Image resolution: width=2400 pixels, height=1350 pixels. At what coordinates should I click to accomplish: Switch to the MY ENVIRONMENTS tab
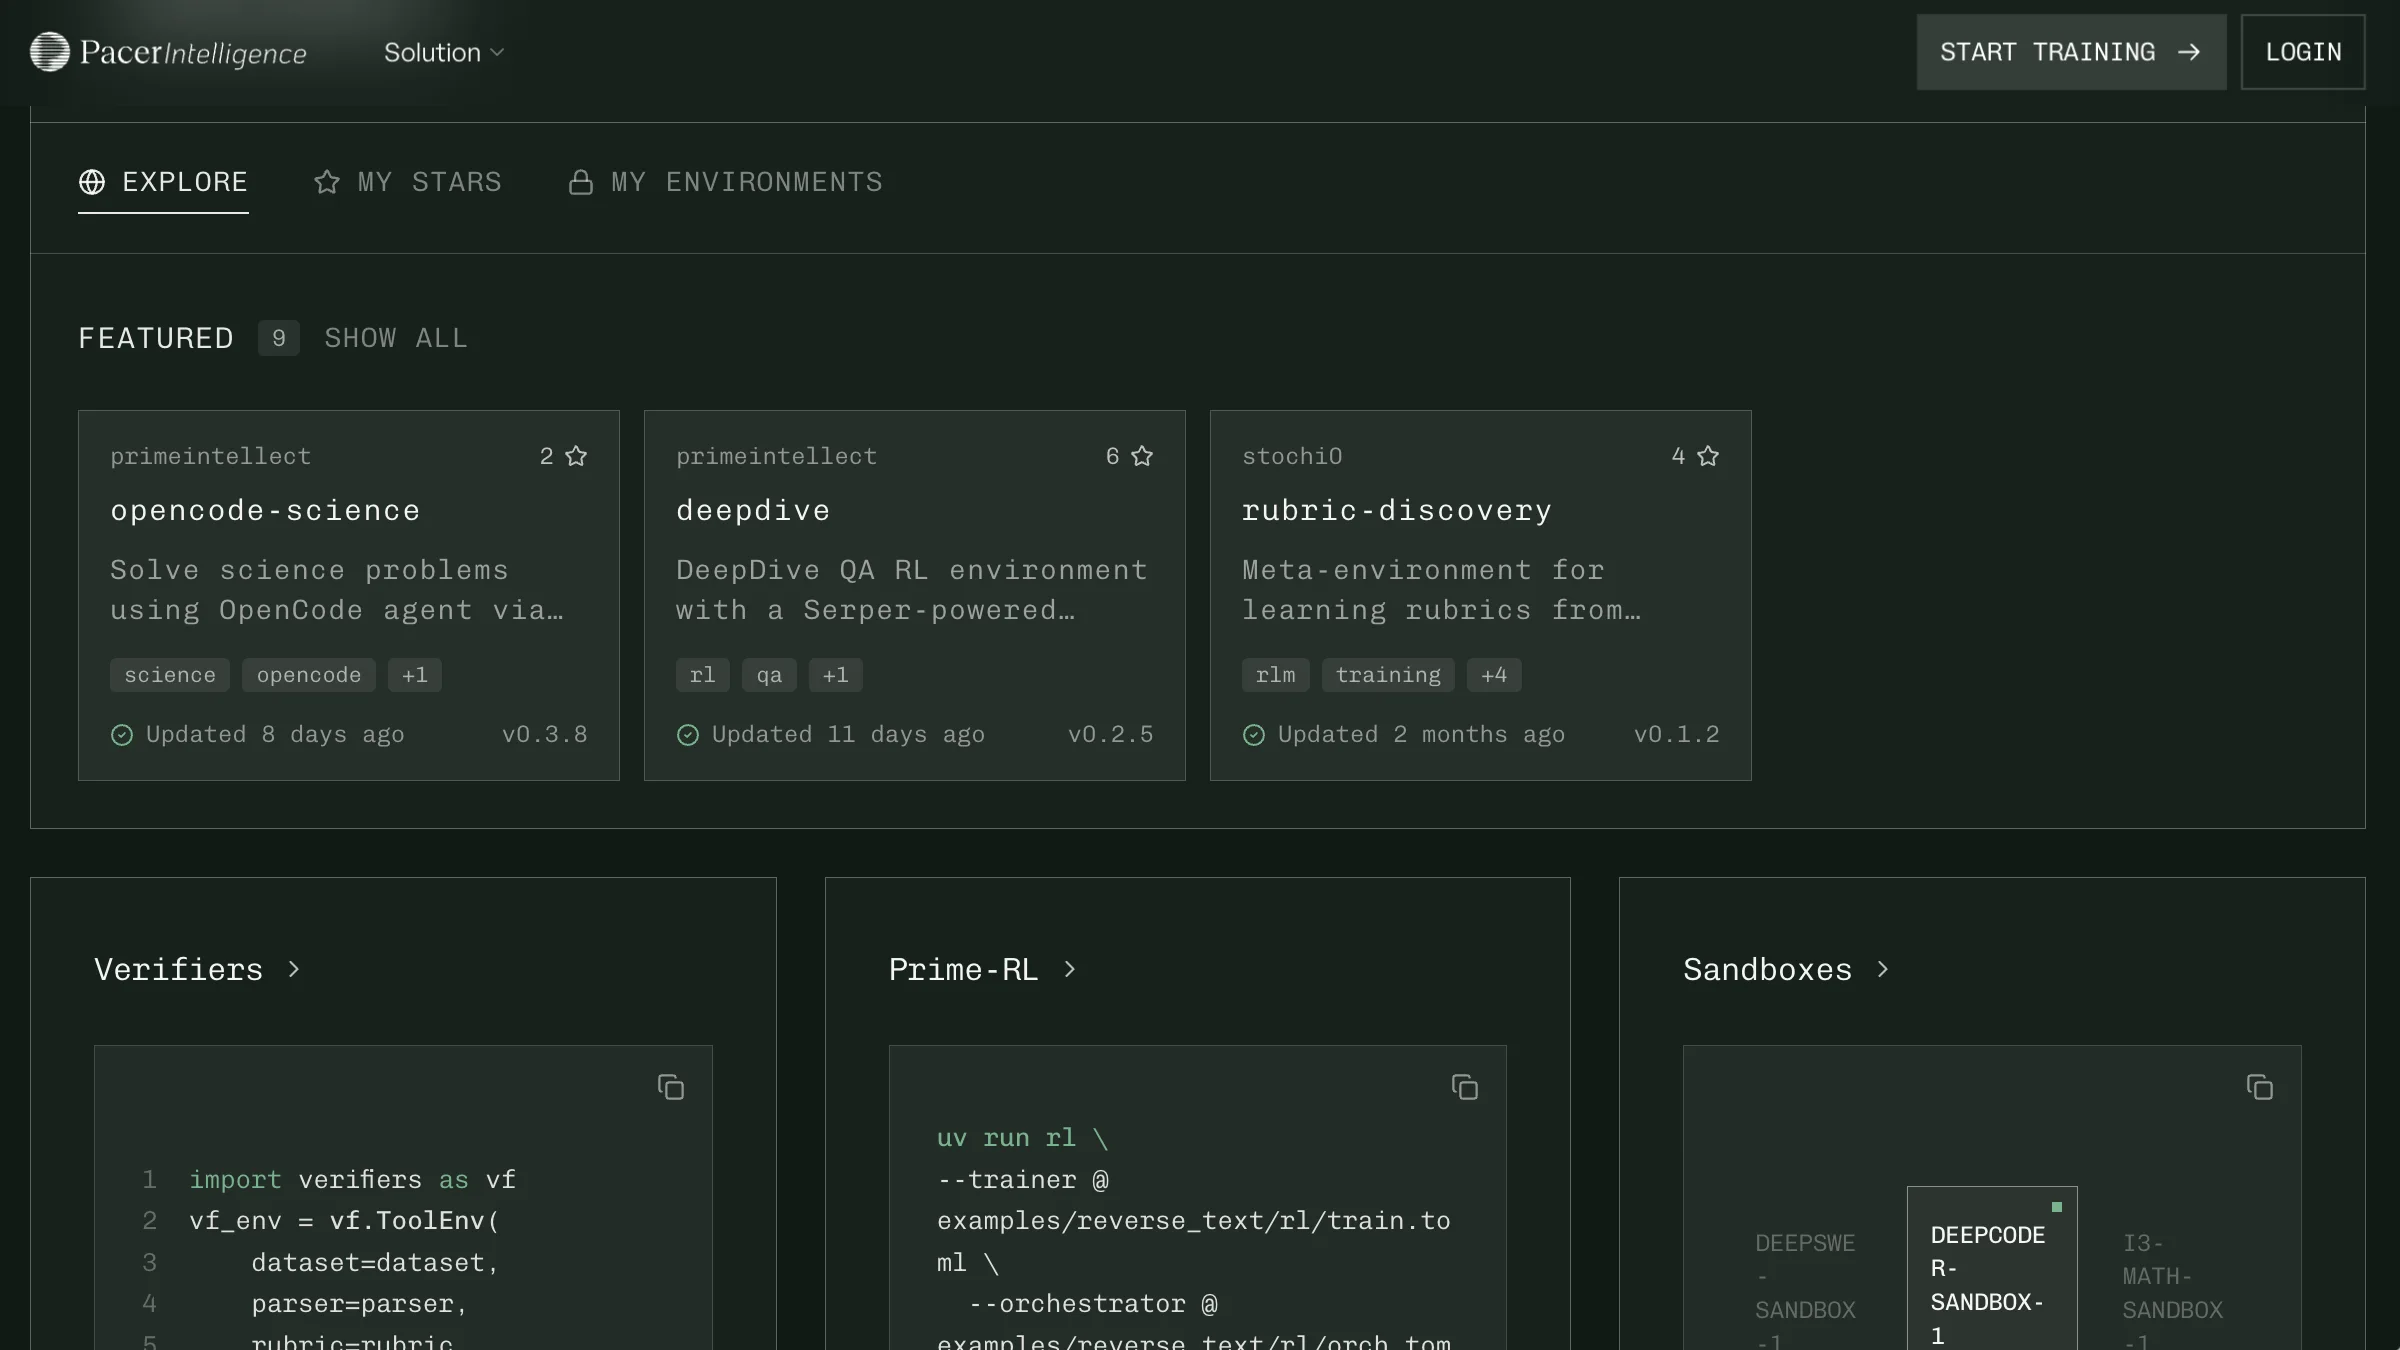pos(725,182)
